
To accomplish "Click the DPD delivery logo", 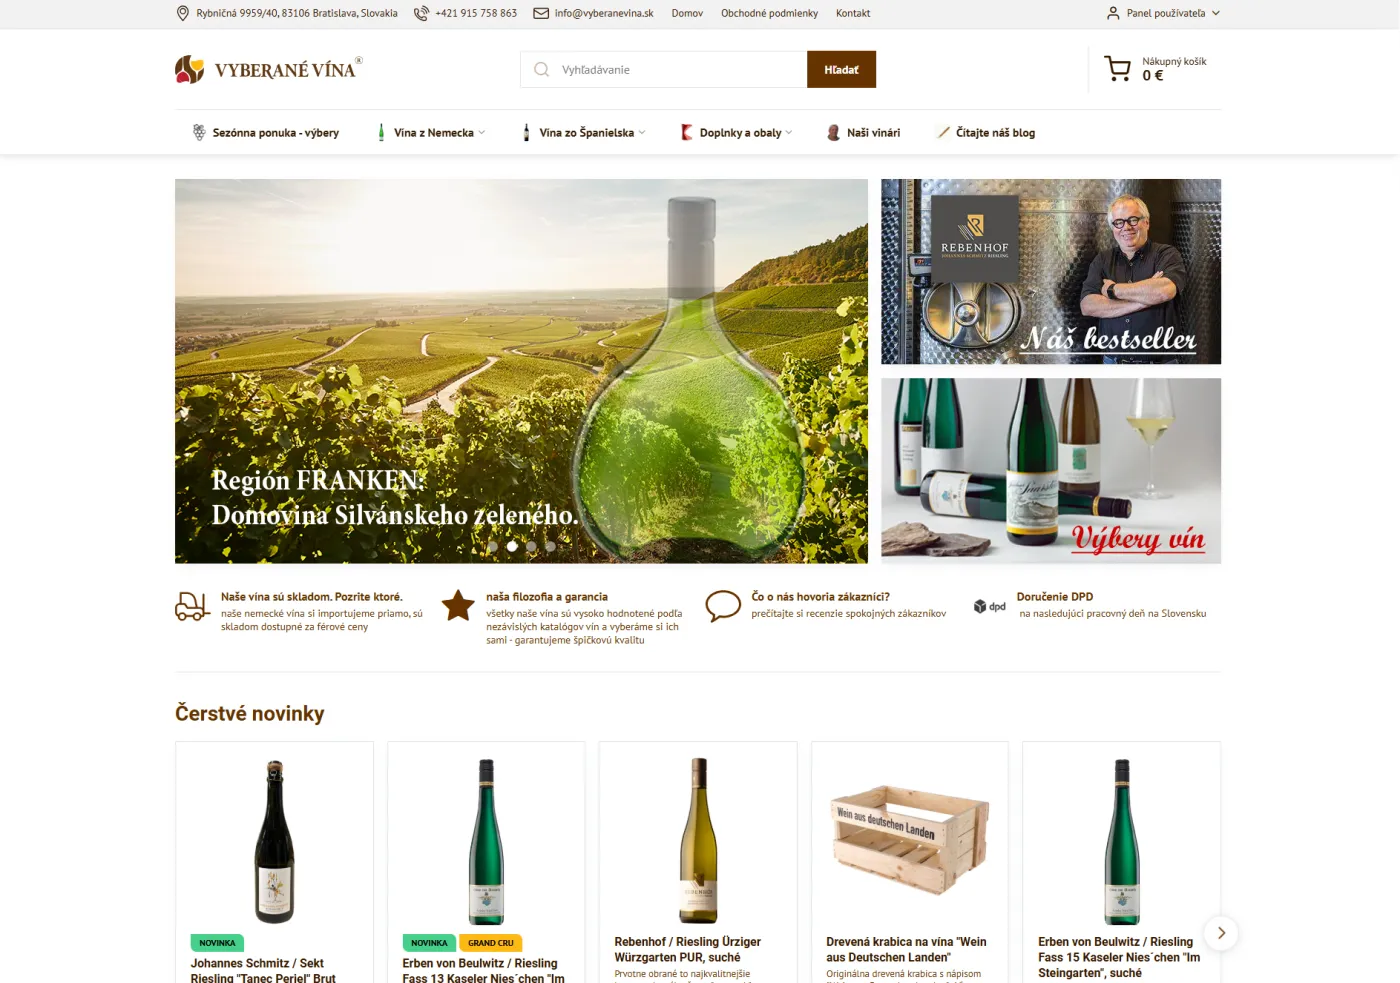I will point(990,606).
